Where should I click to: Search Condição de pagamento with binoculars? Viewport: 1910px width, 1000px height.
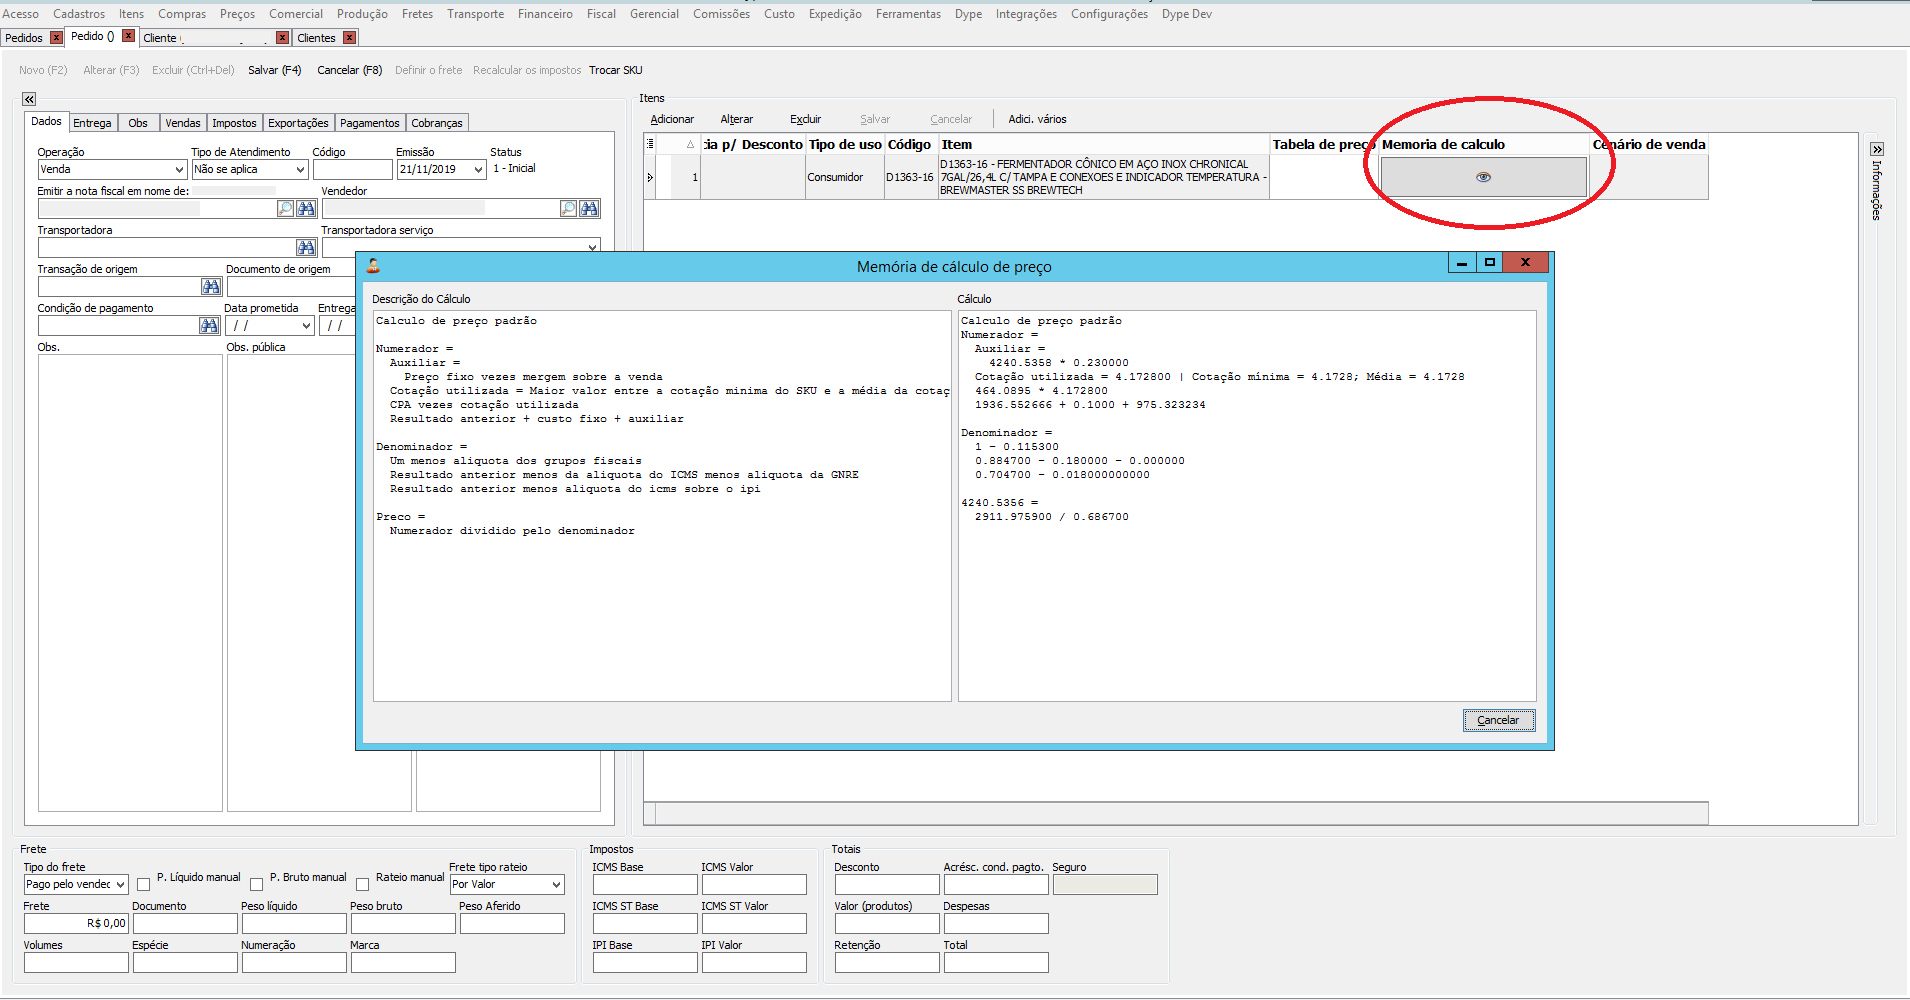click(209, 325)
